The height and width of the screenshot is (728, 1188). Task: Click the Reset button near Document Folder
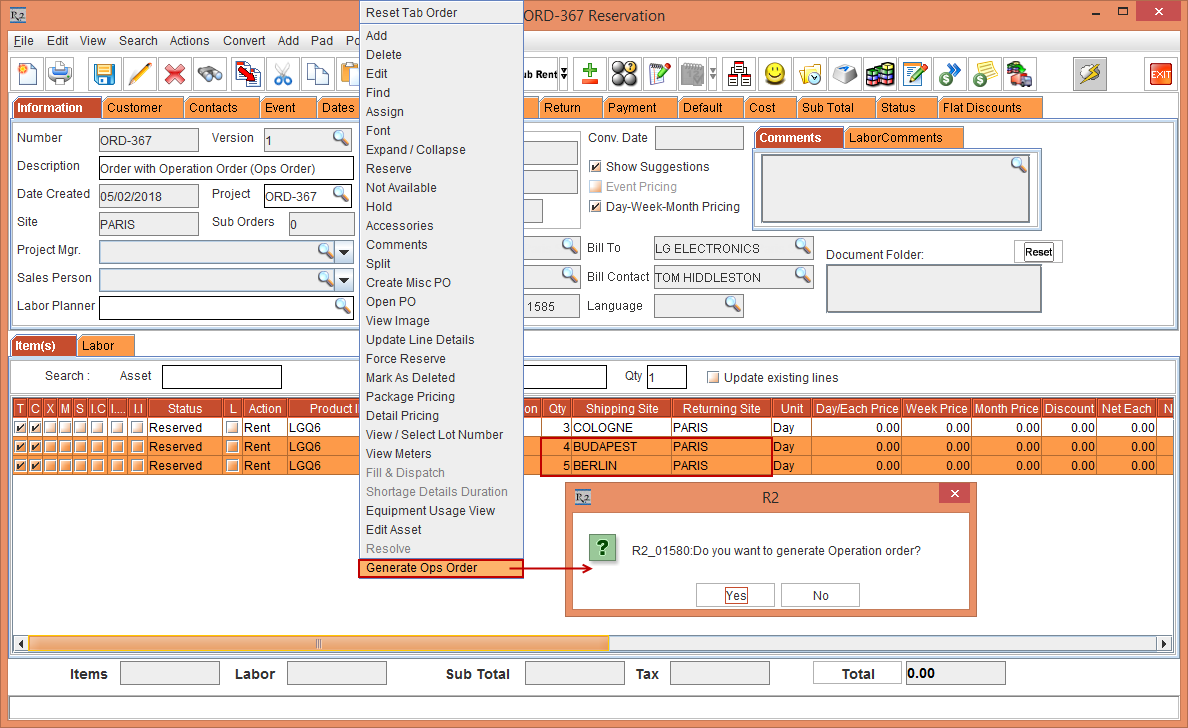[1038, 252]
